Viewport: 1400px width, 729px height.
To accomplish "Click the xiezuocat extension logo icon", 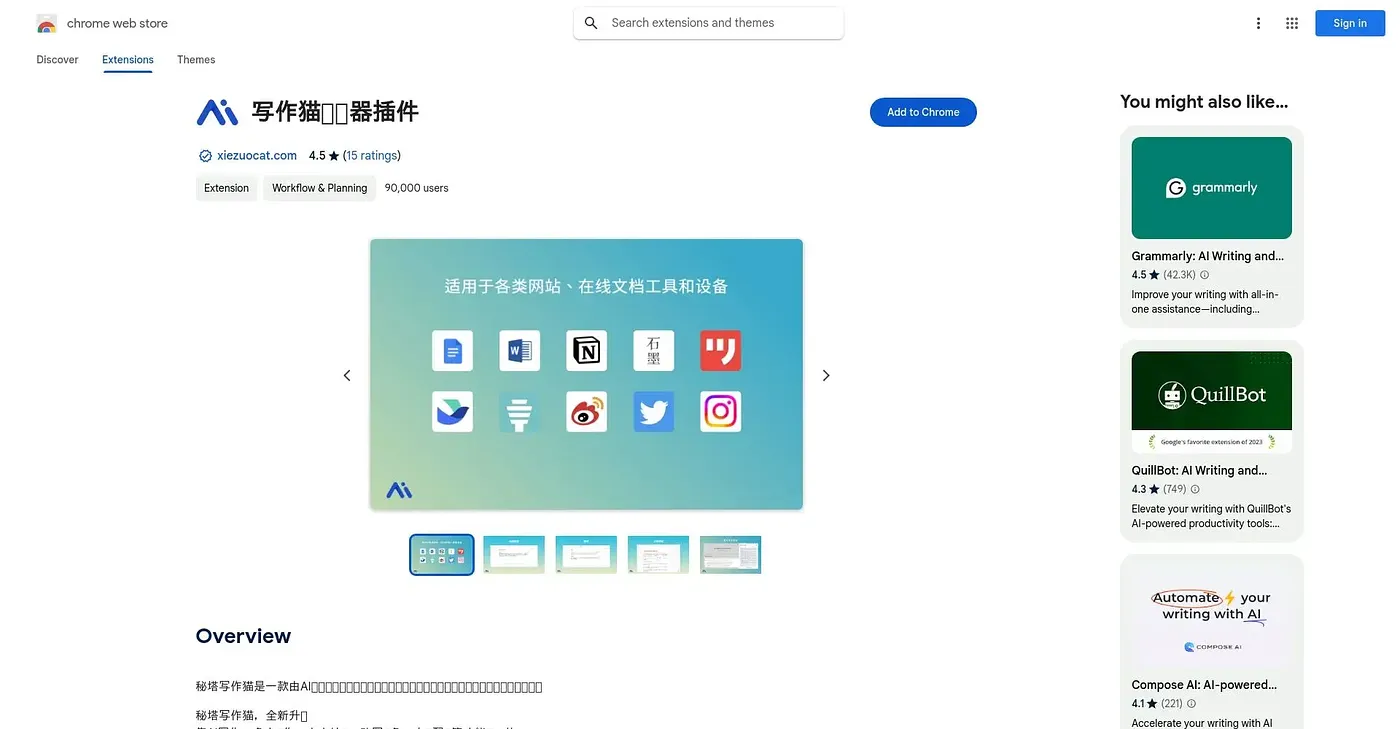I will (x=217, y=112).
